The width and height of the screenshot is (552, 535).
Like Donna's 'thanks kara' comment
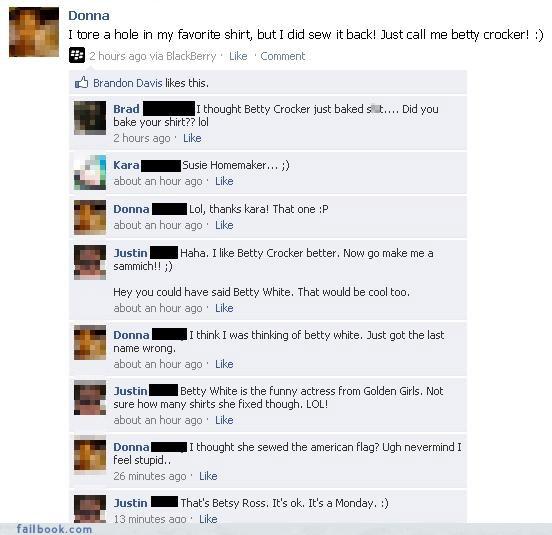[224, 225]
